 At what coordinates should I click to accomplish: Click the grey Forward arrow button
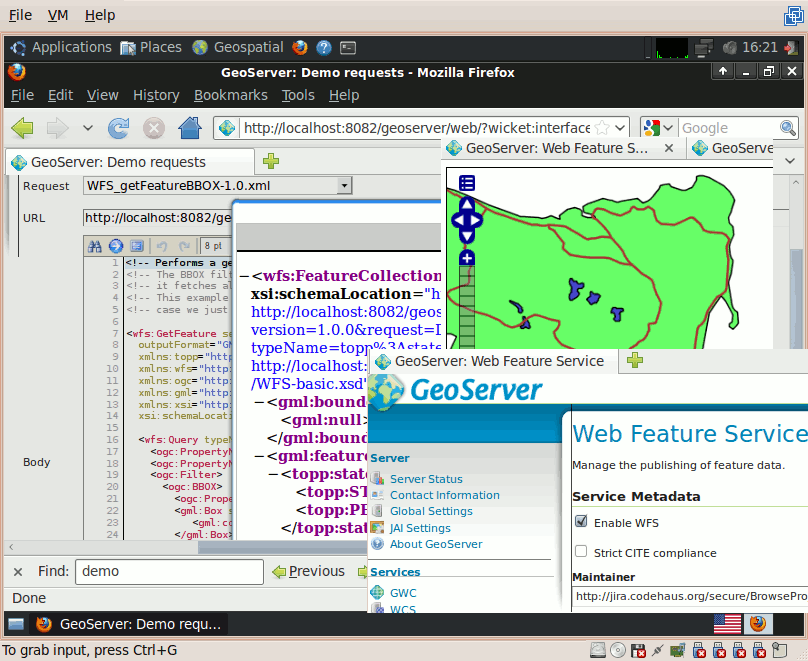tap(57, 127)
